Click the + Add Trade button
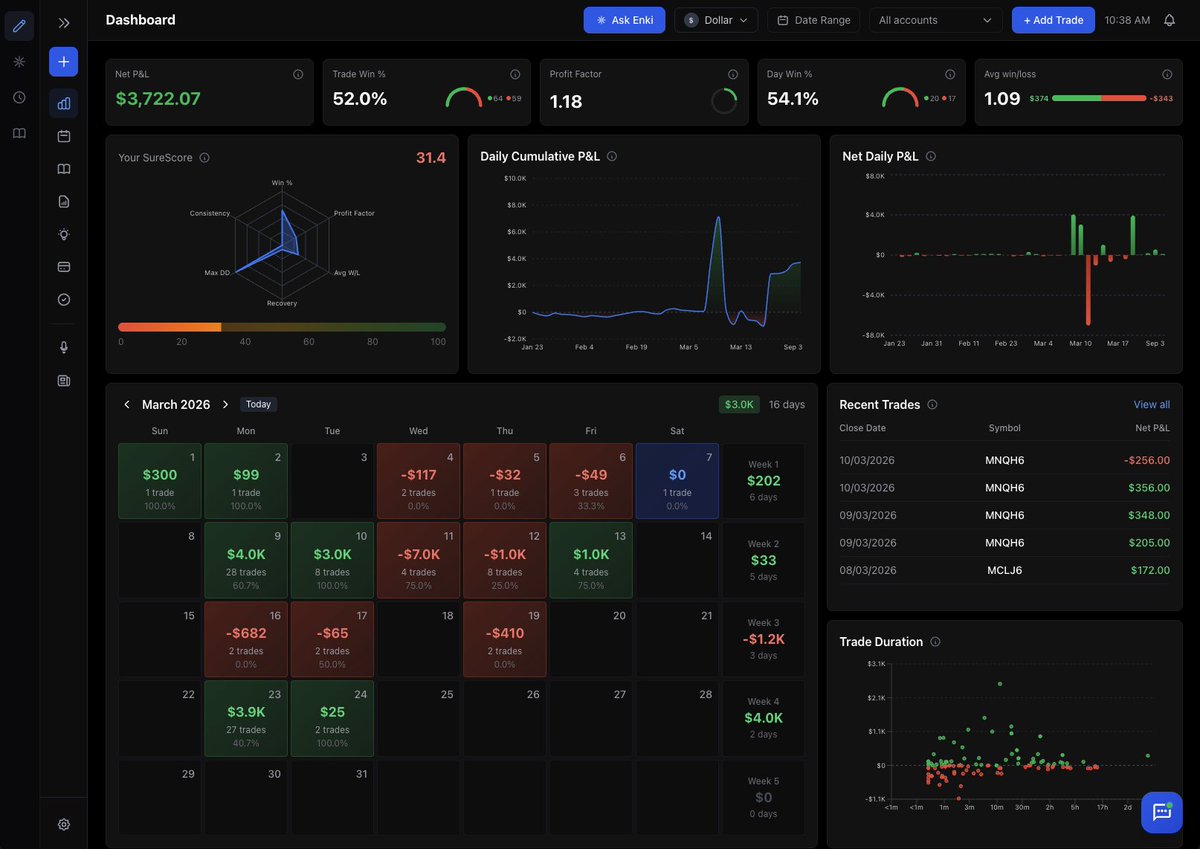This screenshot has width=1200, height=849. tap(1053, 20)
